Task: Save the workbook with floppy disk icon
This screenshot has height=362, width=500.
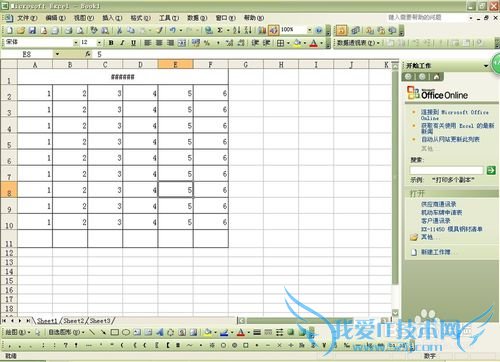Action: click(x=32, y=30)
